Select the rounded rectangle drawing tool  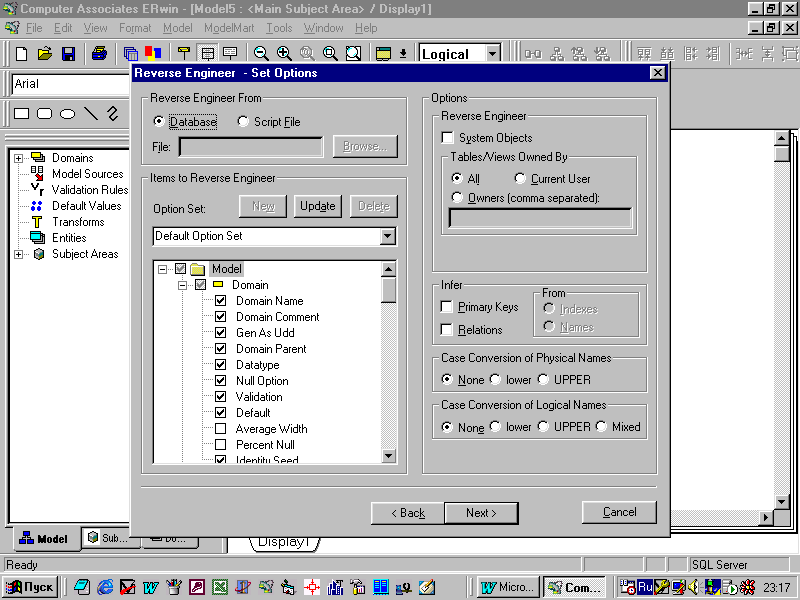(x=44, y=113)
